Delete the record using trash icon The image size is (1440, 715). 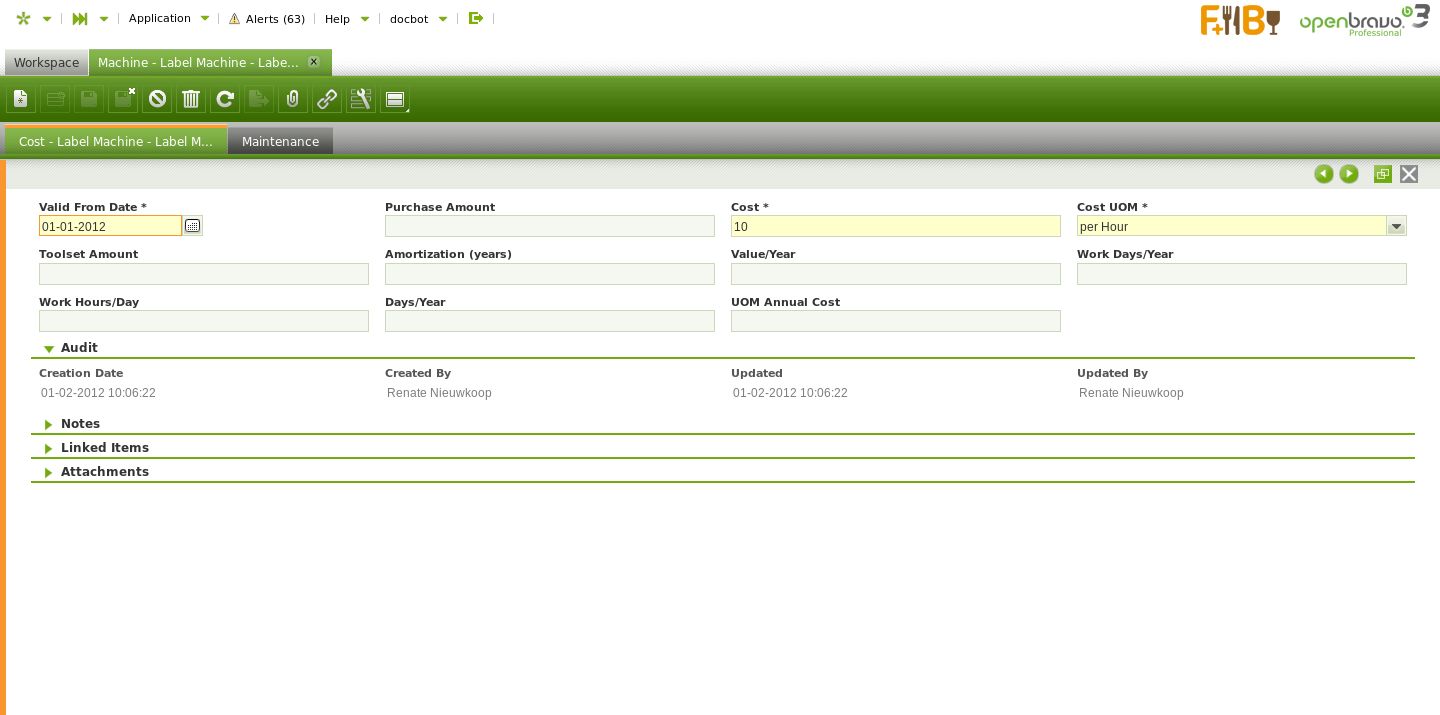pos(191,99)
